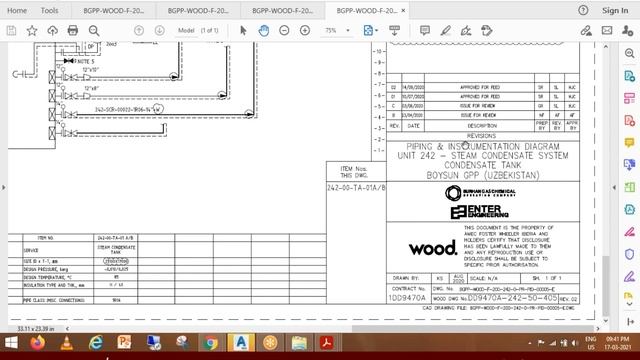
Task: Open search tools in right pane
Action: pos(629,53)
